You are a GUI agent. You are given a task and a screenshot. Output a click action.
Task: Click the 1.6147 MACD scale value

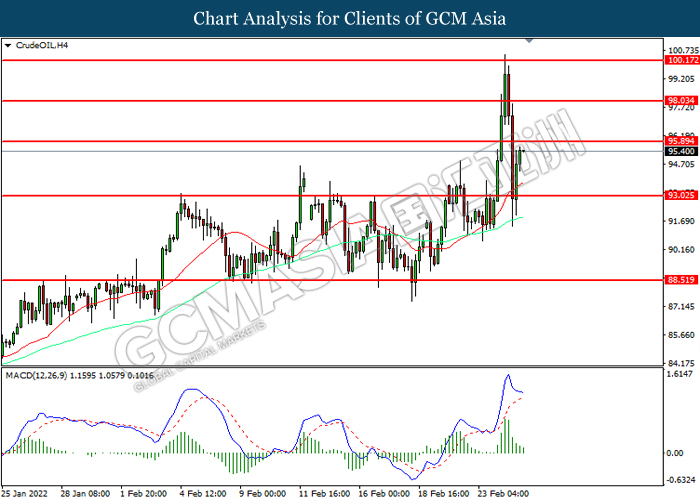pyautogui.click(x=680, y=374)
